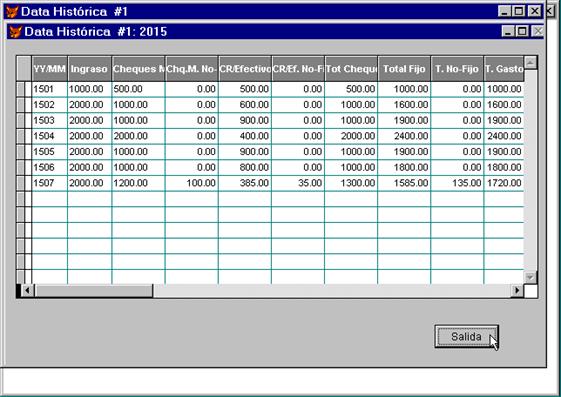Click the 1507 month cell
The height and width of the screenshot is (397, 561).
pos(49,183)
